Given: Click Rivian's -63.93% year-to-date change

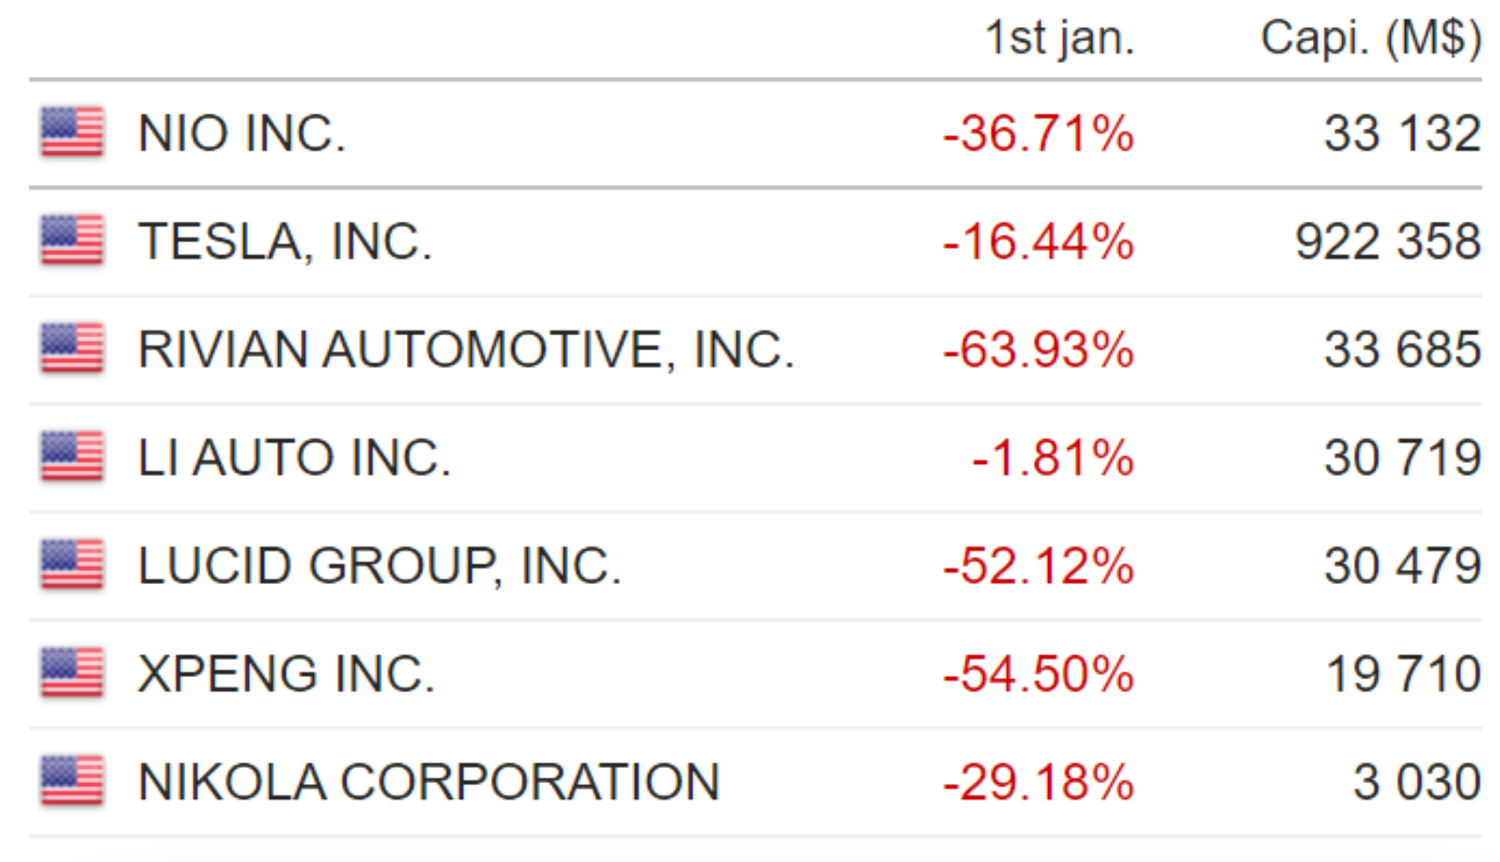Looking at the screenshot, I should coord(1039,349).
